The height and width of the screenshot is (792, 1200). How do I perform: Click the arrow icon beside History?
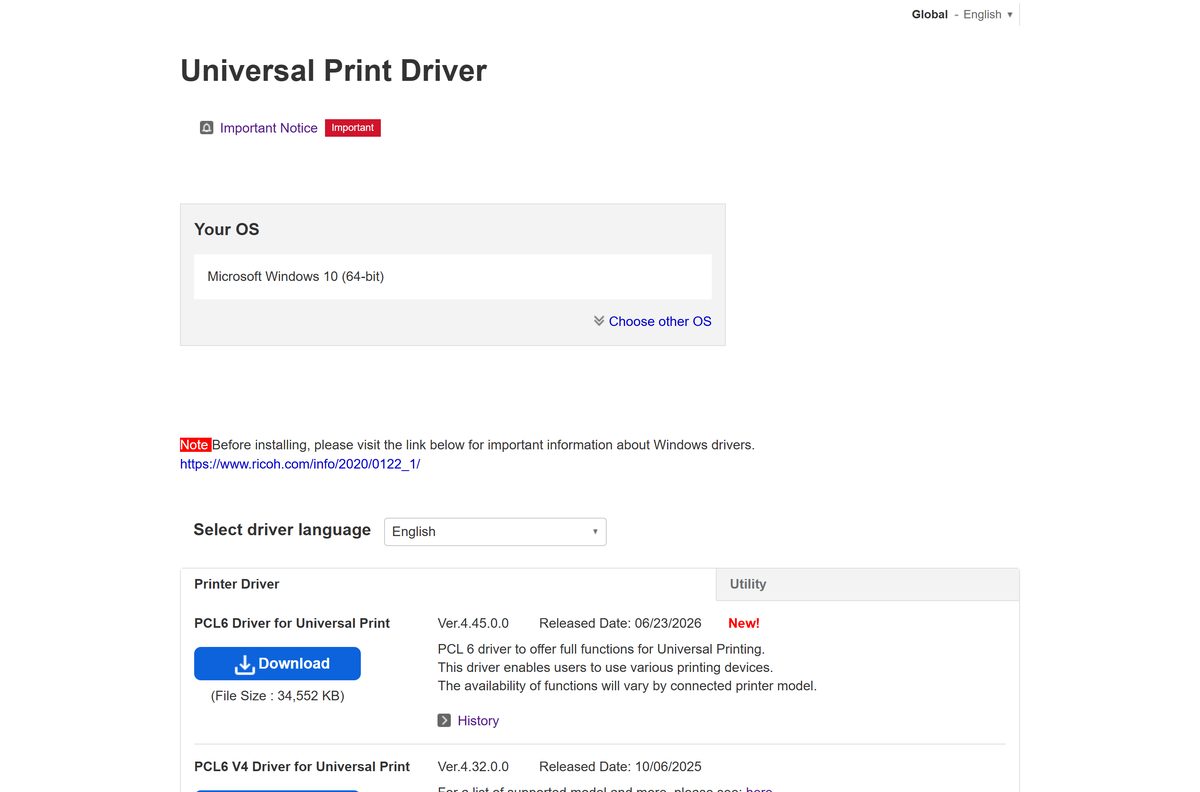click(x=444, y=721)
